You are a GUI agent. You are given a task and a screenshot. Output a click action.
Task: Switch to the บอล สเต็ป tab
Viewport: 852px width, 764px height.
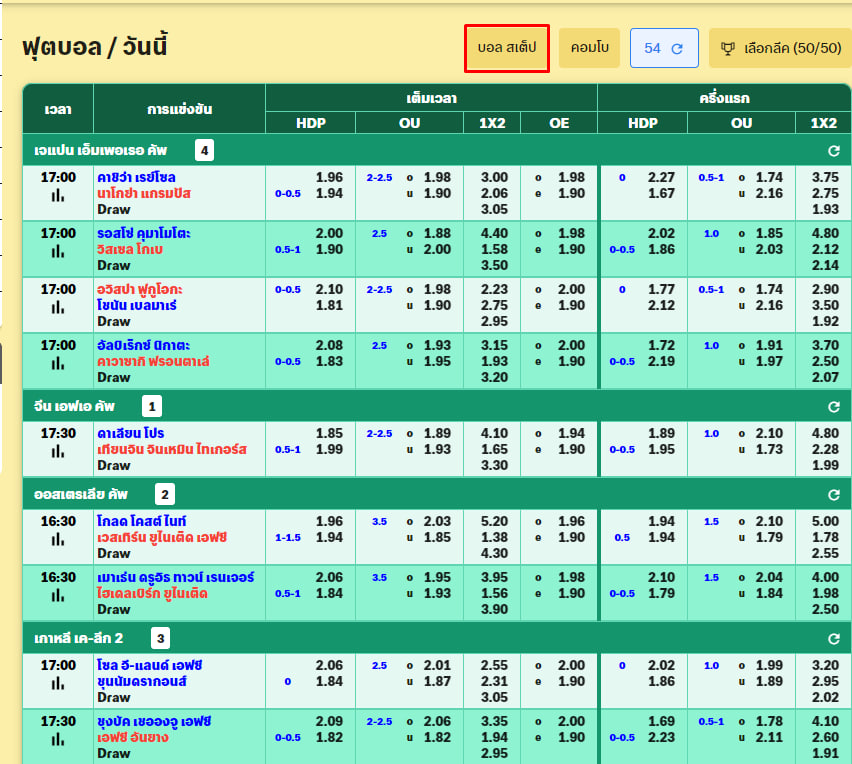[507, 48]
